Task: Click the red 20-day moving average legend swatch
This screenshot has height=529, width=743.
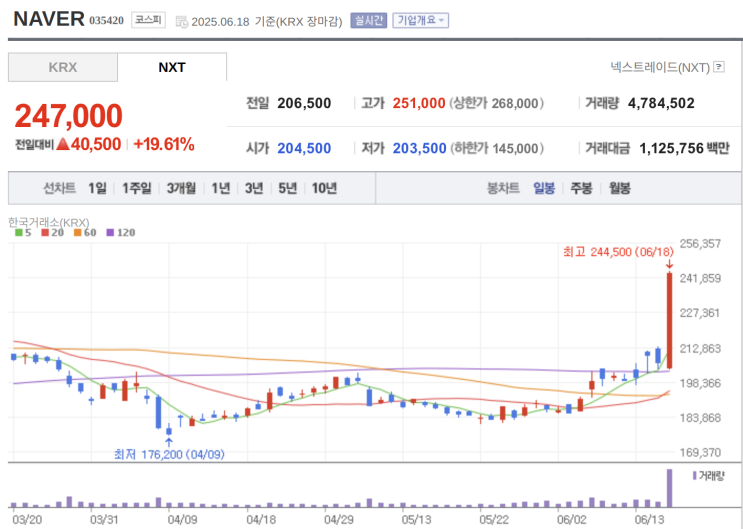Action: tap(45, 233)
